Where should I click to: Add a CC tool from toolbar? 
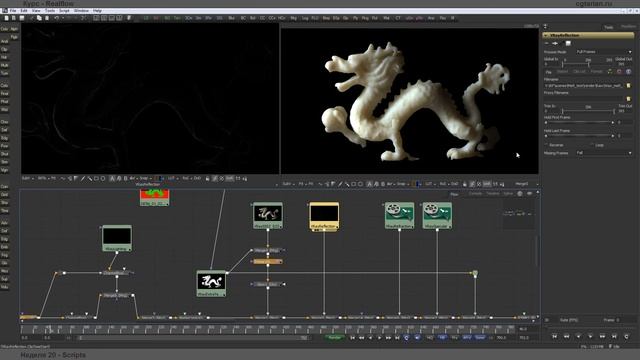(262, 18)
